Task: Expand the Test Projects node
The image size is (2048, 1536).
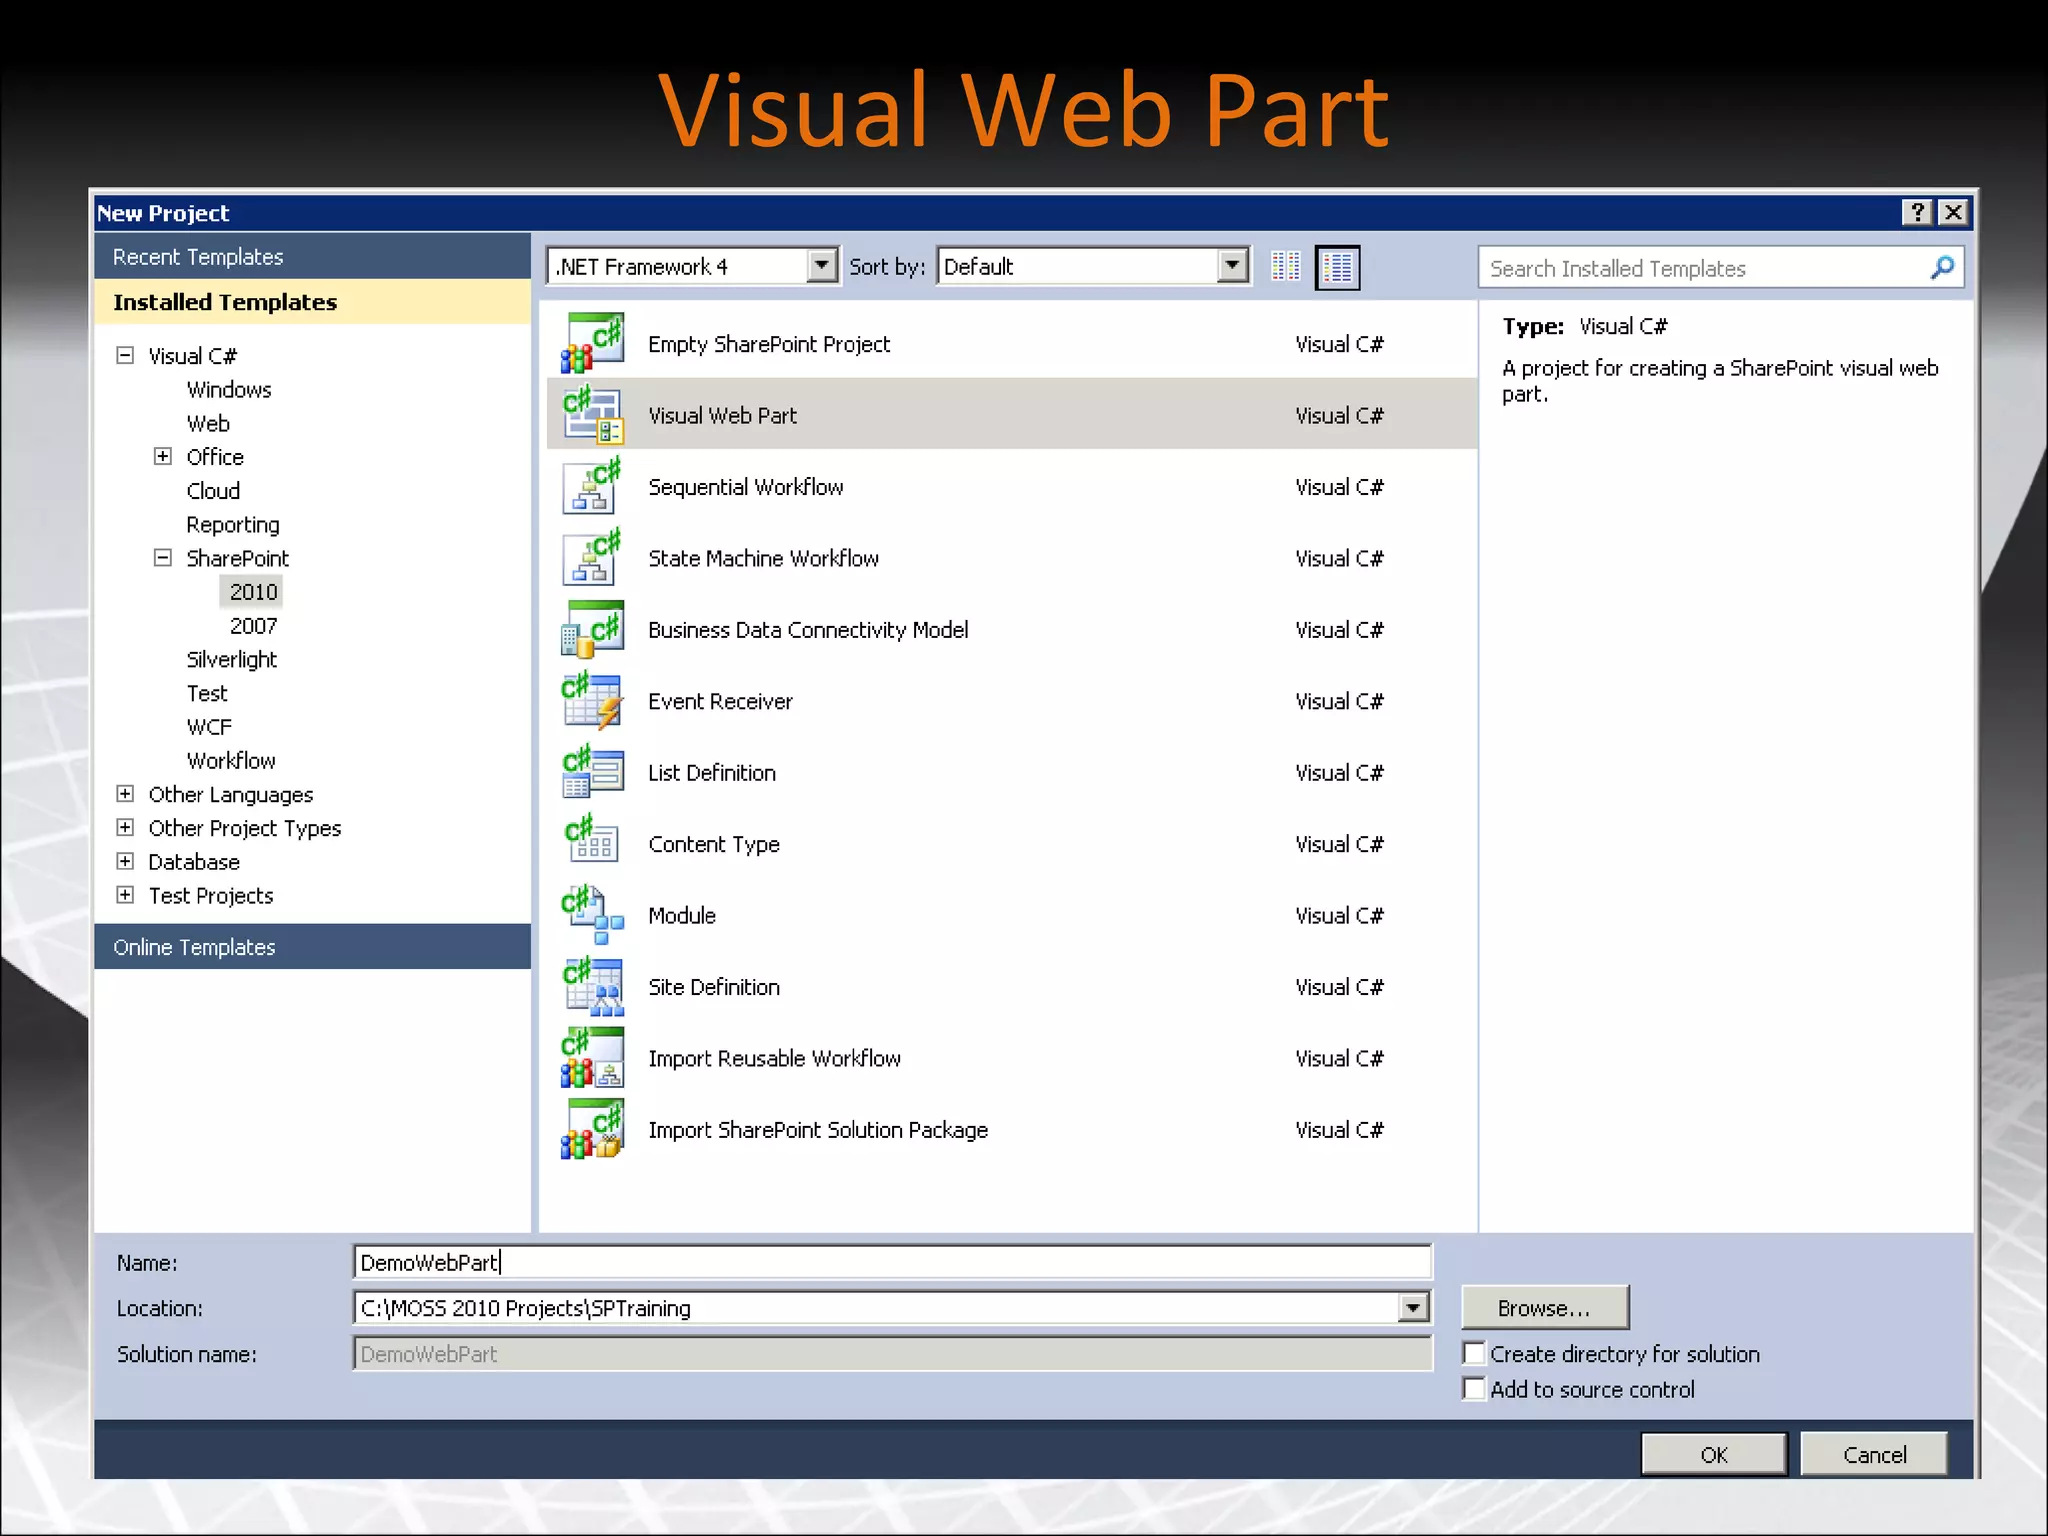Action: click(x=125, y=894)
